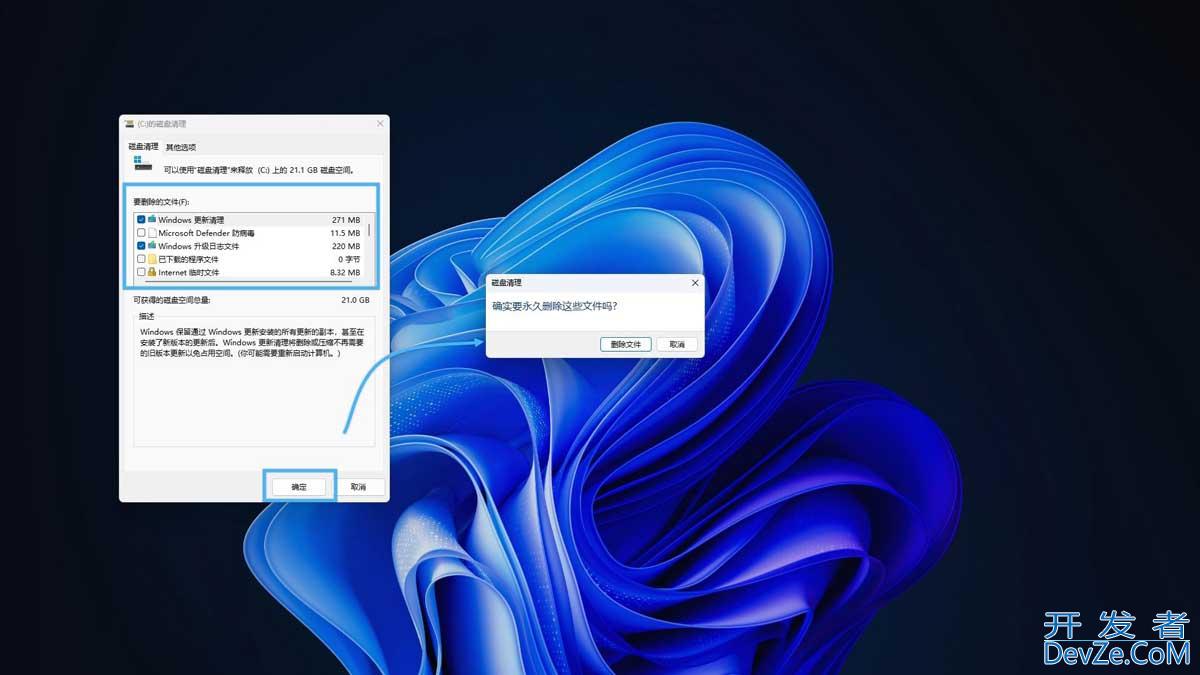1200x675 pixels.
Task: Click the Windows 更新清理 item icon
Action: [x=152, y=219]
